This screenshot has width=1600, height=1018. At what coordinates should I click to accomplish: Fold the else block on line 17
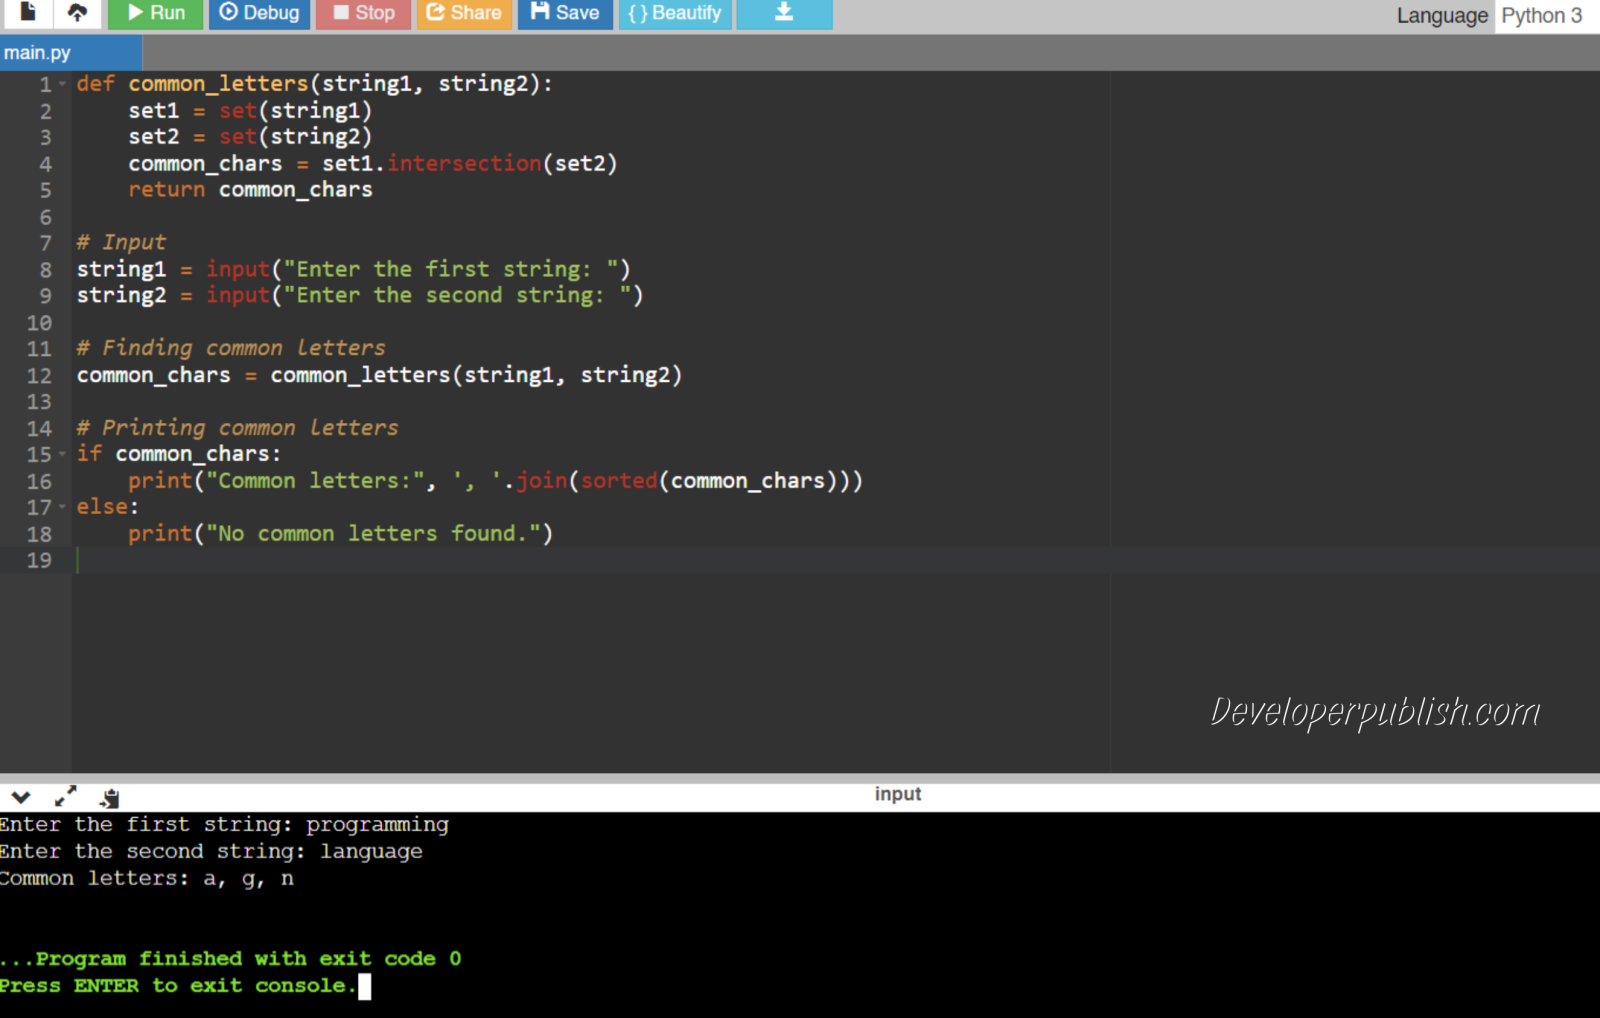pos(61,507)
